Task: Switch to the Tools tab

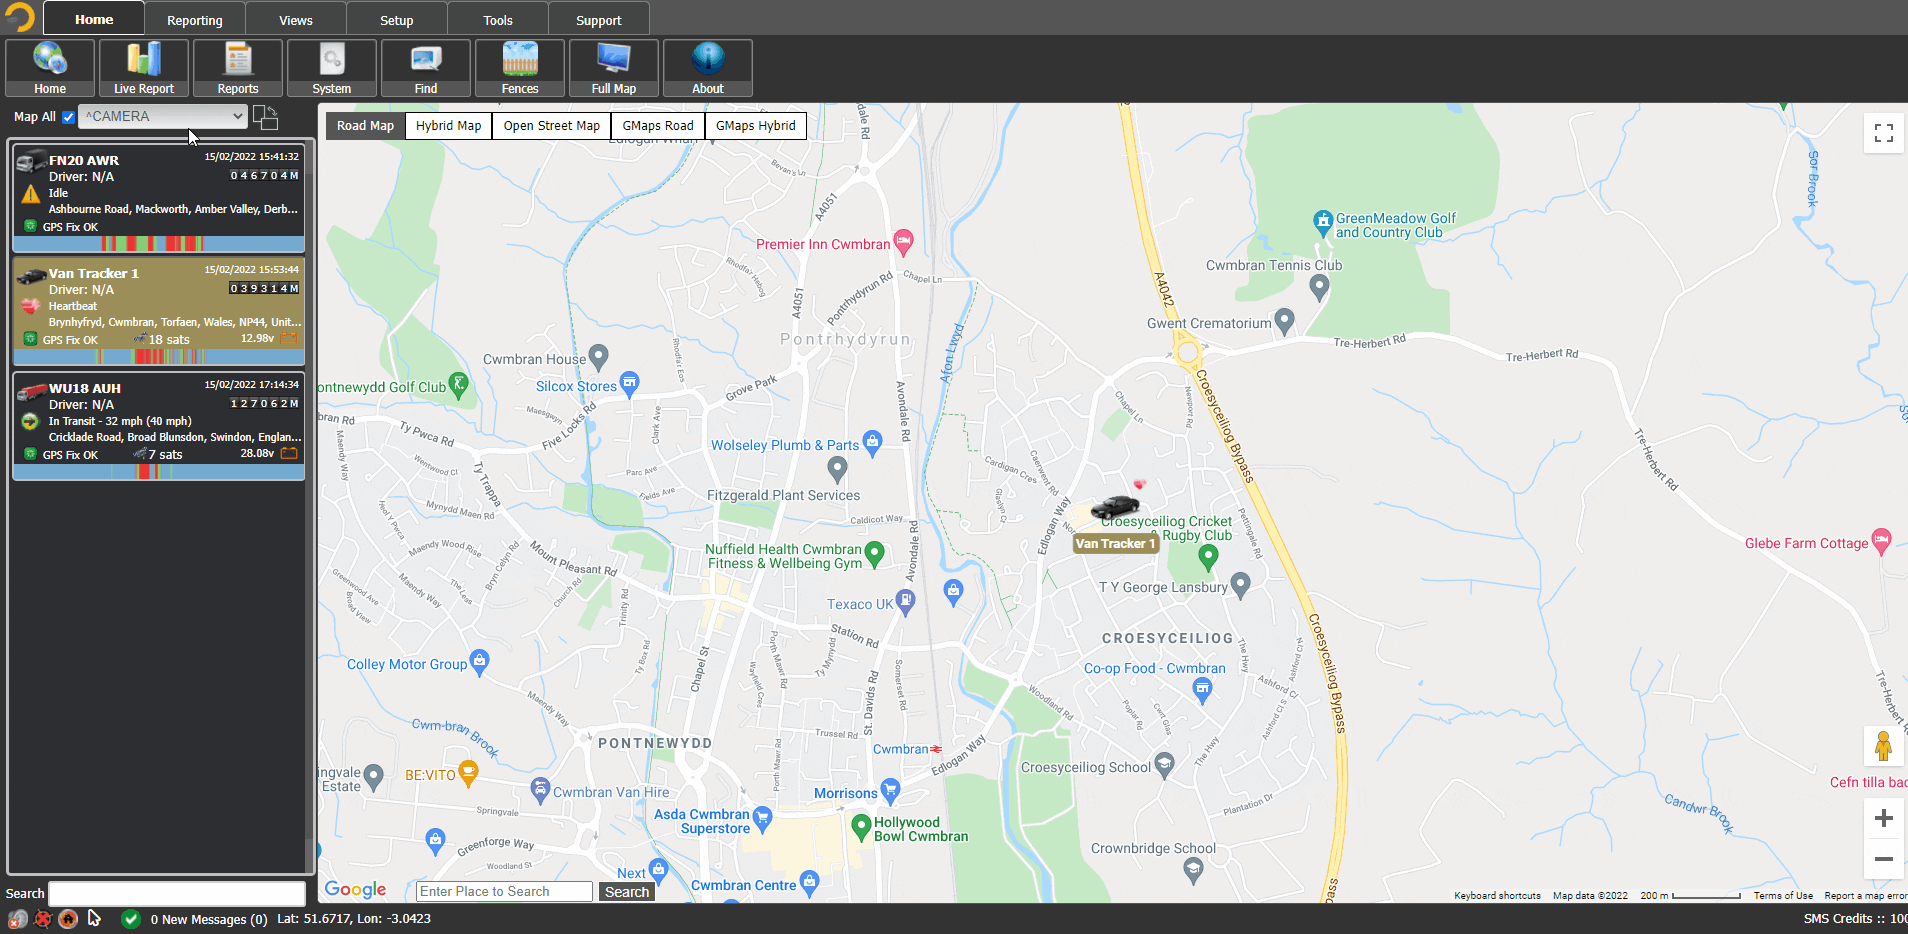Action: click(498, 19)
